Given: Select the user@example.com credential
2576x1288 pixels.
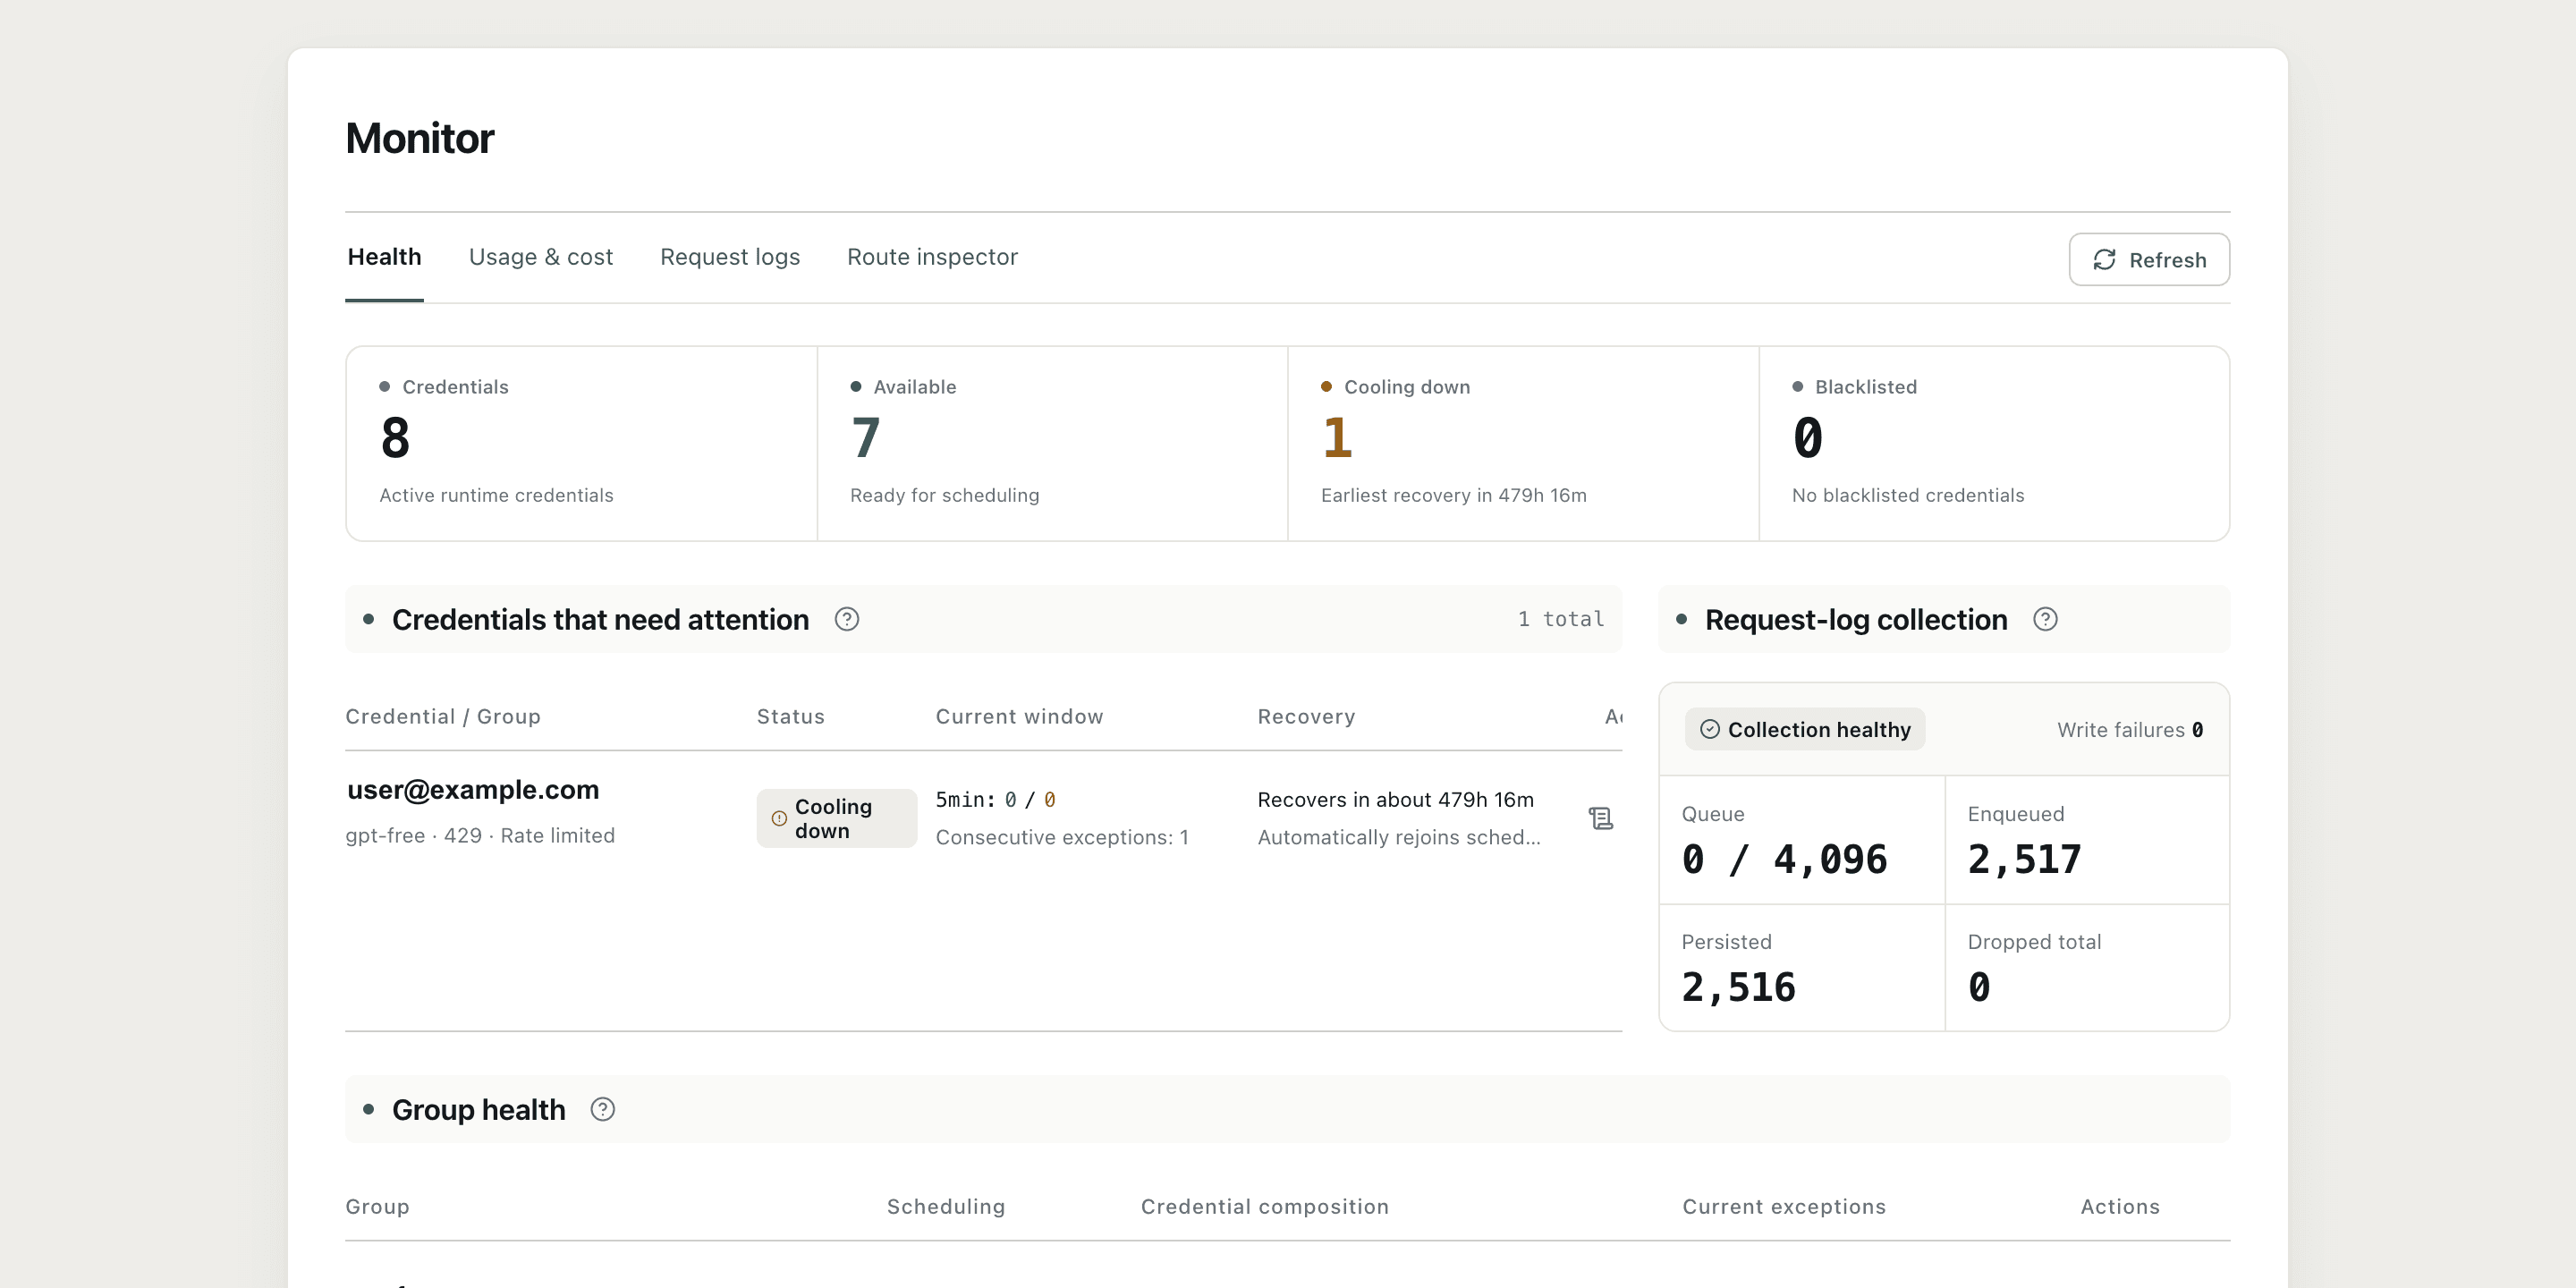Looking at the screenshot, I should click(472, 789).
